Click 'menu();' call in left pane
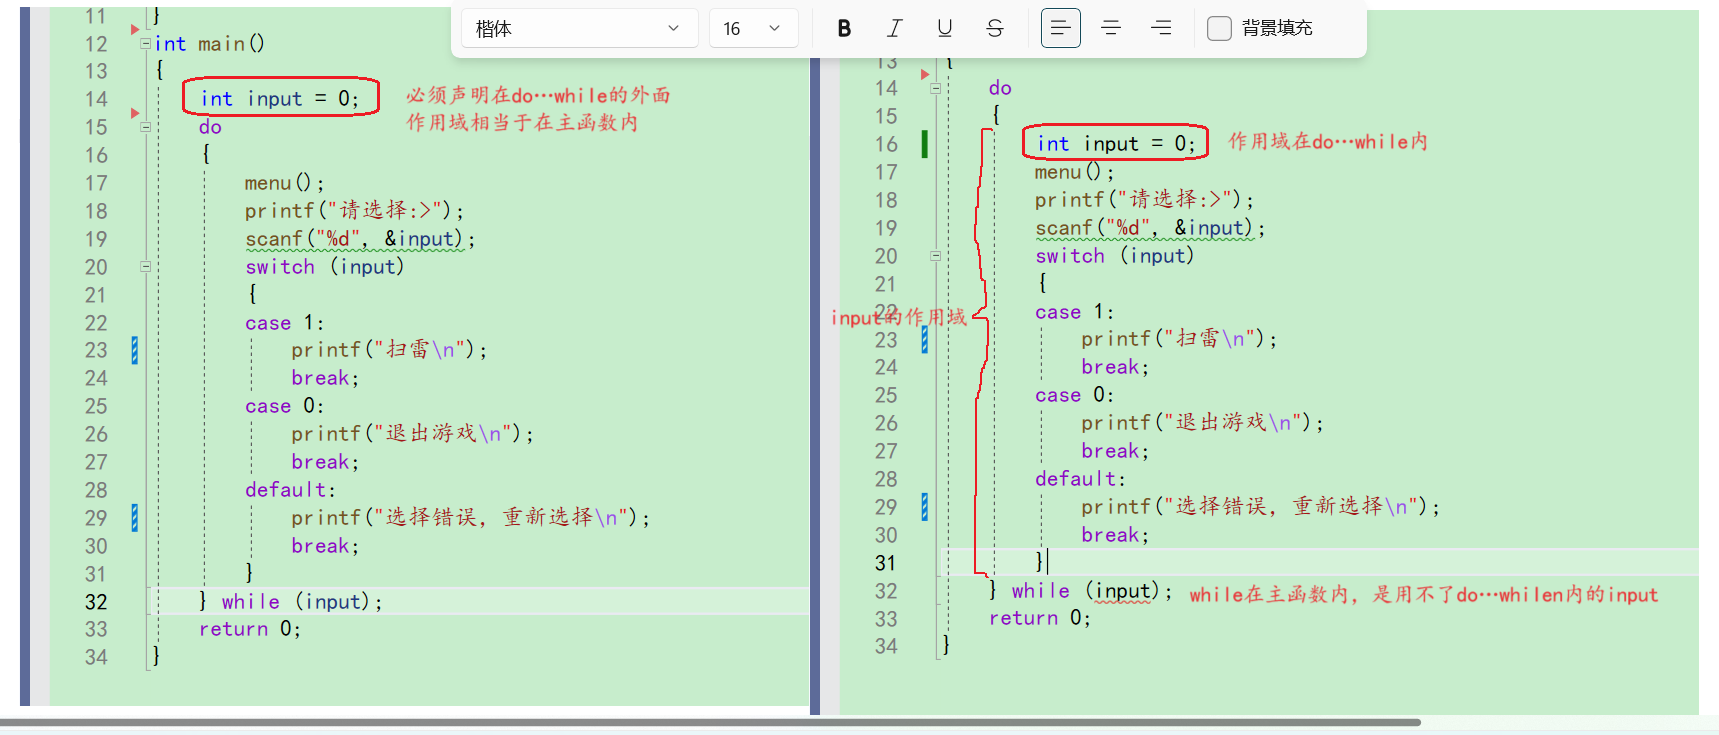Screen dimensions: 1719x735 (x=284, y=183)
